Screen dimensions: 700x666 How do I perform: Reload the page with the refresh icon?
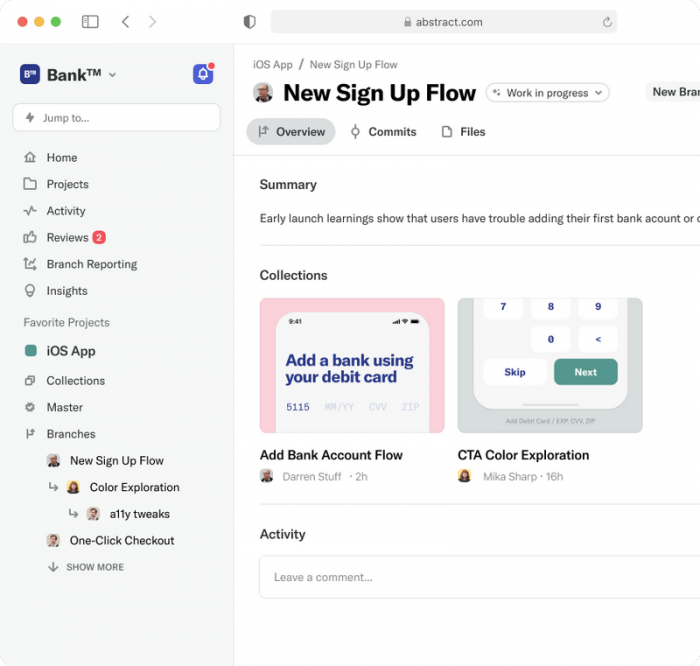607,22
